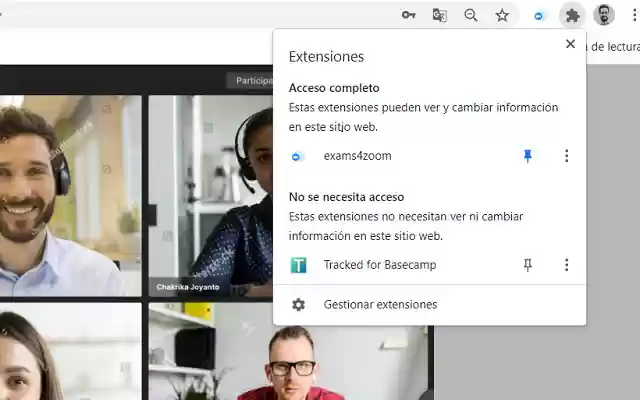Open pinned exams4zoom extension in toolbar

click(539, 16)
